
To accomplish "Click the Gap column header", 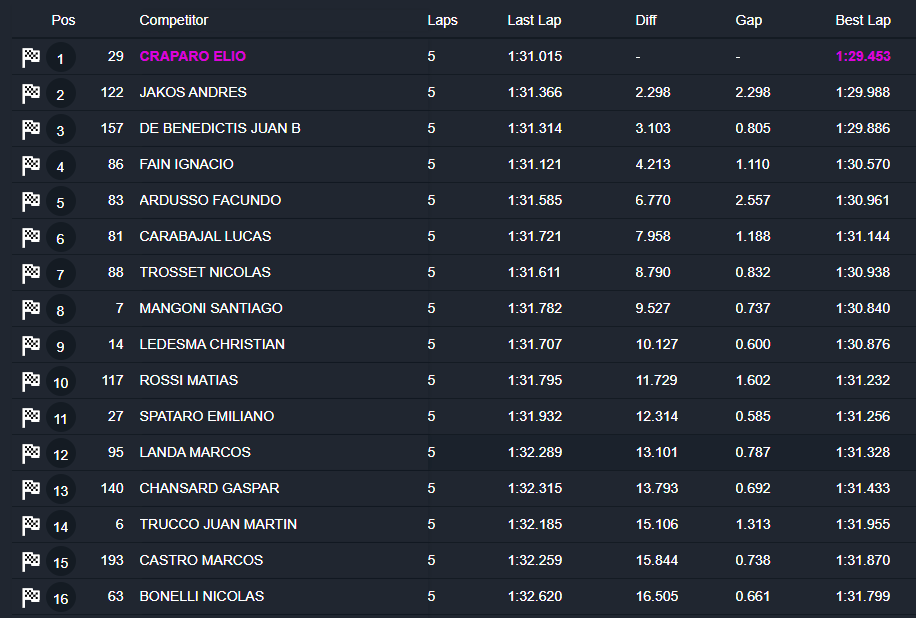I will [x=748, y=20].
